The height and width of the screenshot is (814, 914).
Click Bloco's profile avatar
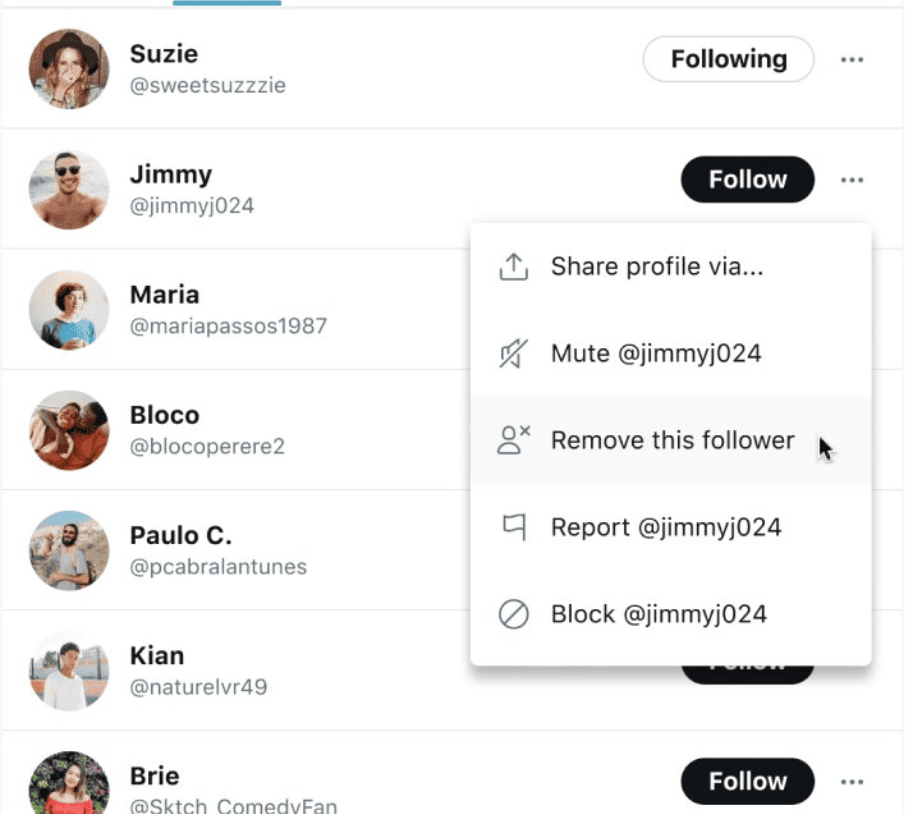[69, 430]
